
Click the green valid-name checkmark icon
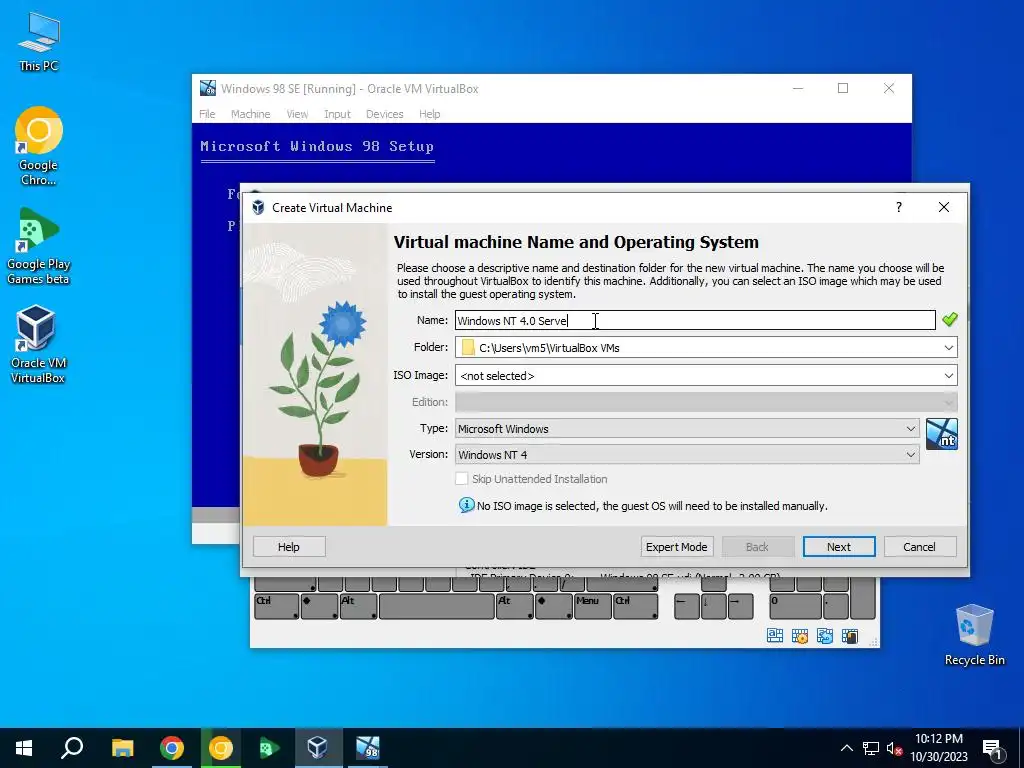[x=950, y=319]
